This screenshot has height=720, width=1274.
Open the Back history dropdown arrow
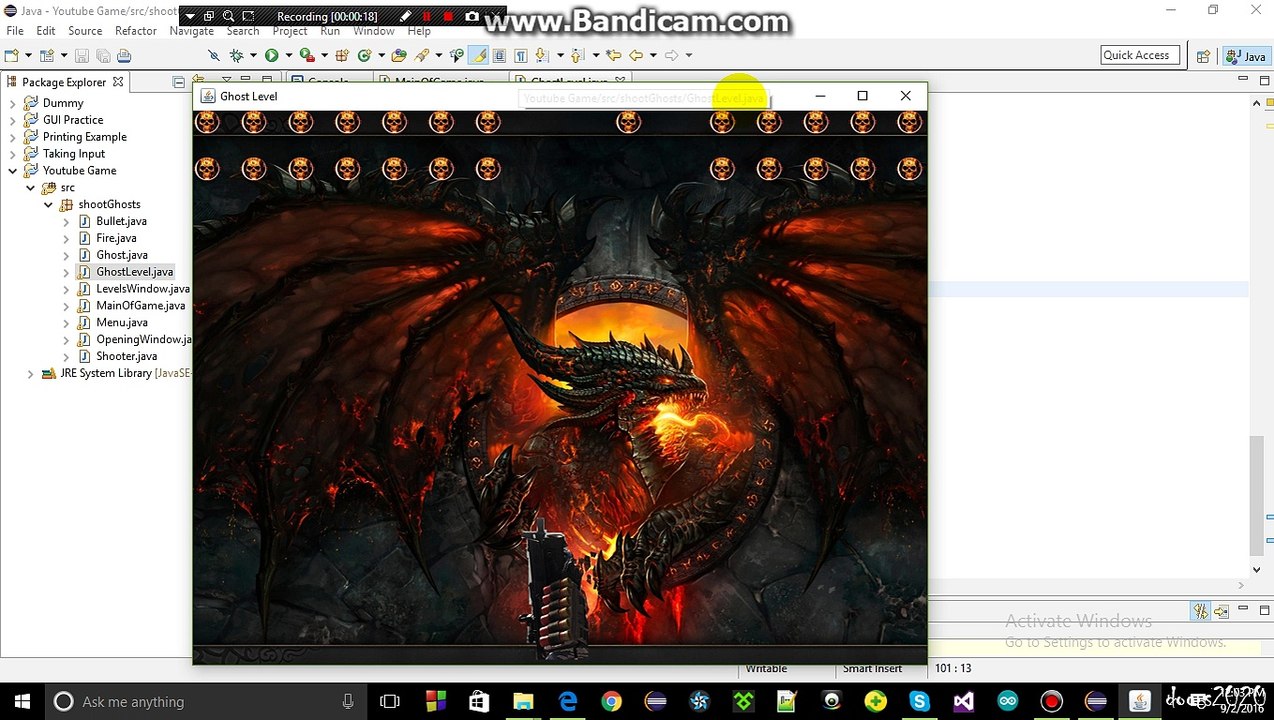tap(653, 55)
